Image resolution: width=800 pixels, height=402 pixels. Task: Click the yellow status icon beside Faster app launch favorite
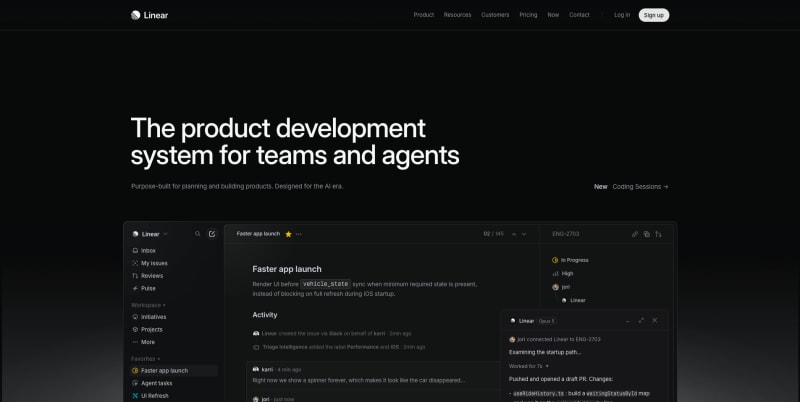[x=135, y=371]
